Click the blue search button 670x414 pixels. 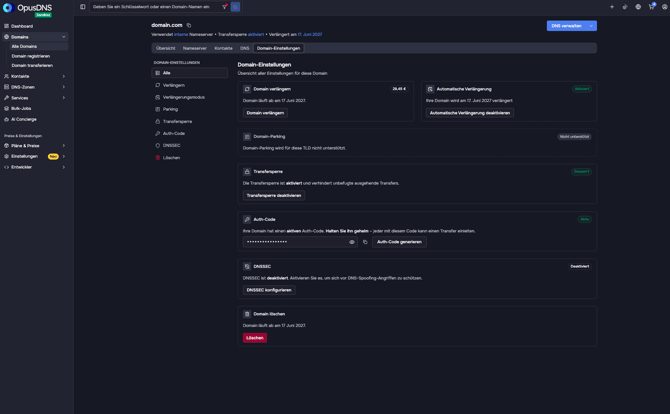[x=235, y=7]
